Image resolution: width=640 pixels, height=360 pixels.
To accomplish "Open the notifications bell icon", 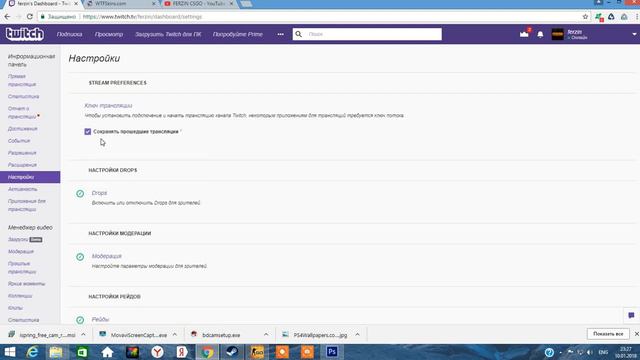I will coord(540,35).
